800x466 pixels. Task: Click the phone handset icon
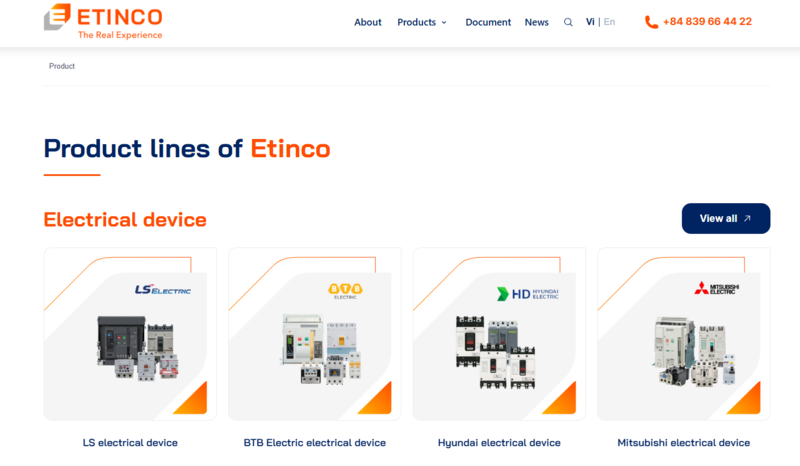[652, 22]
